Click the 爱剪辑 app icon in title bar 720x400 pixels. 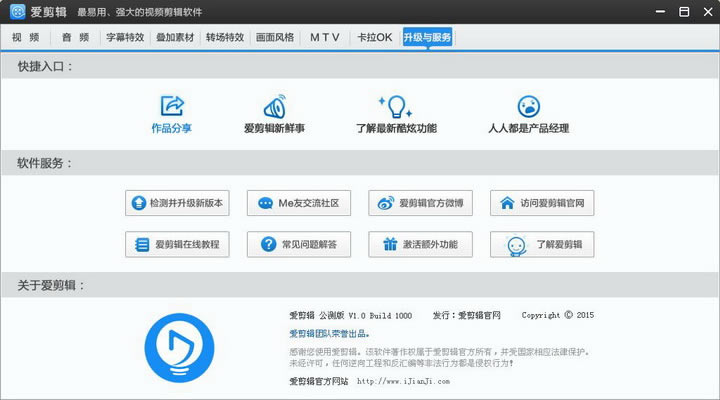coord(17,11)
